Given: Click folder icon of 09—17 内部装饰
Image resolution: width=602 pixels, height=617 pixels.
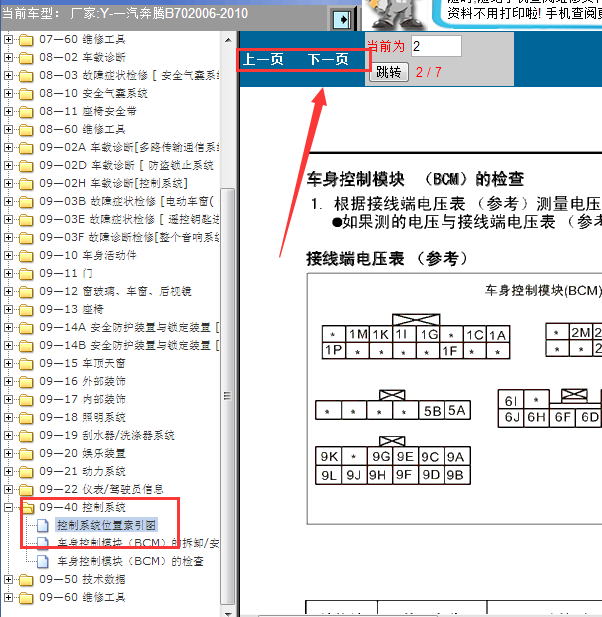Looking at the screenshot, I should coord(26,400).
